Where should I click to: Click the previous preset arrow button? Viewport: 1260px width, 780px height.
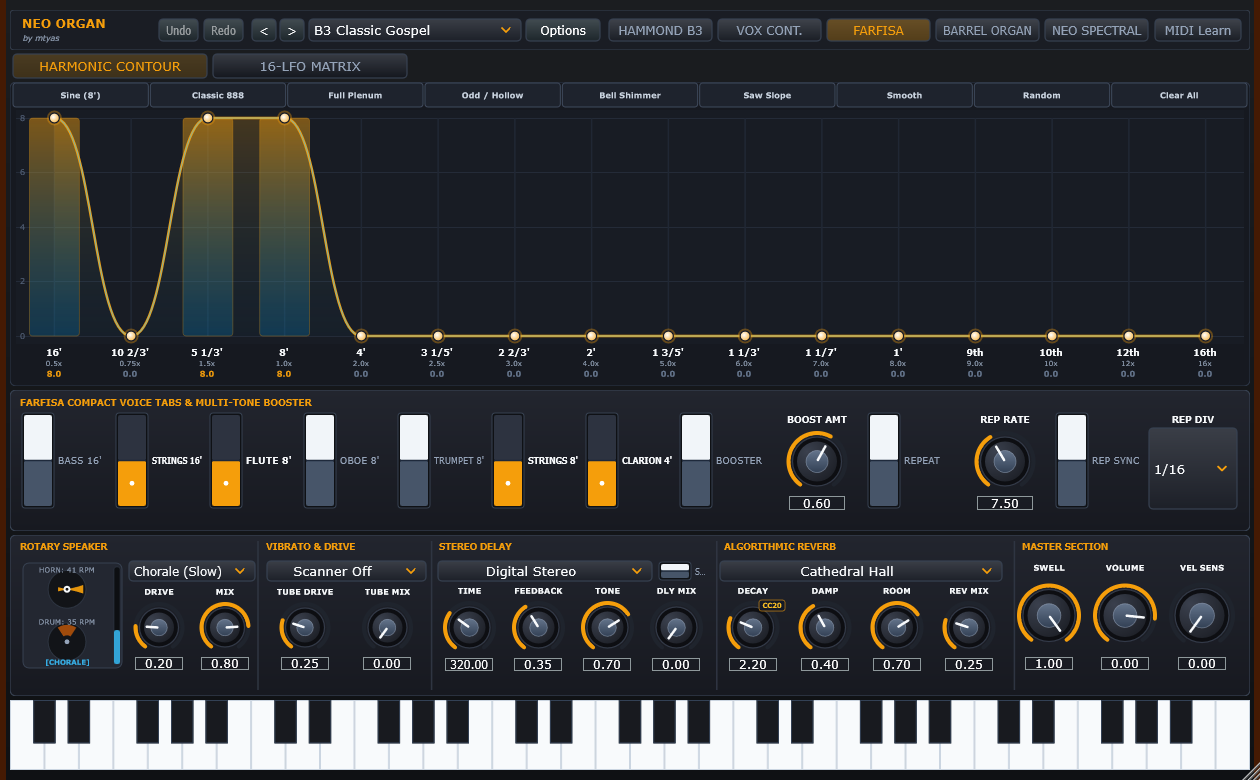[x=264, y=30]
